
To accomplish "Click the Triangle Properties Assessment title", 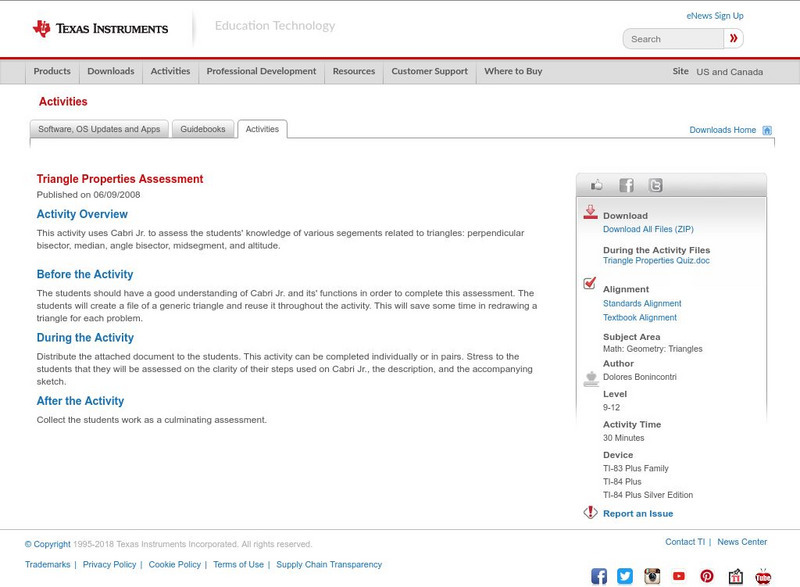I will pos(120,179).
